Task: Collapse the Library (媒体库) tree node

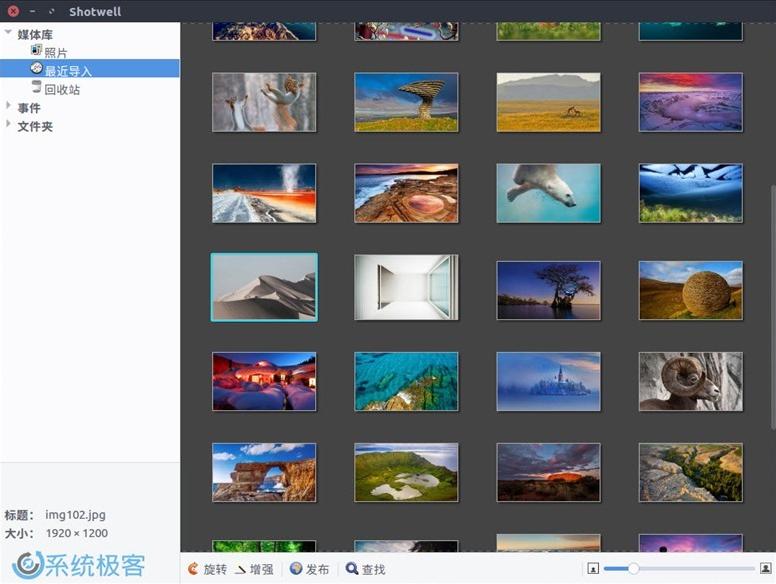Action: pos(9,33)
